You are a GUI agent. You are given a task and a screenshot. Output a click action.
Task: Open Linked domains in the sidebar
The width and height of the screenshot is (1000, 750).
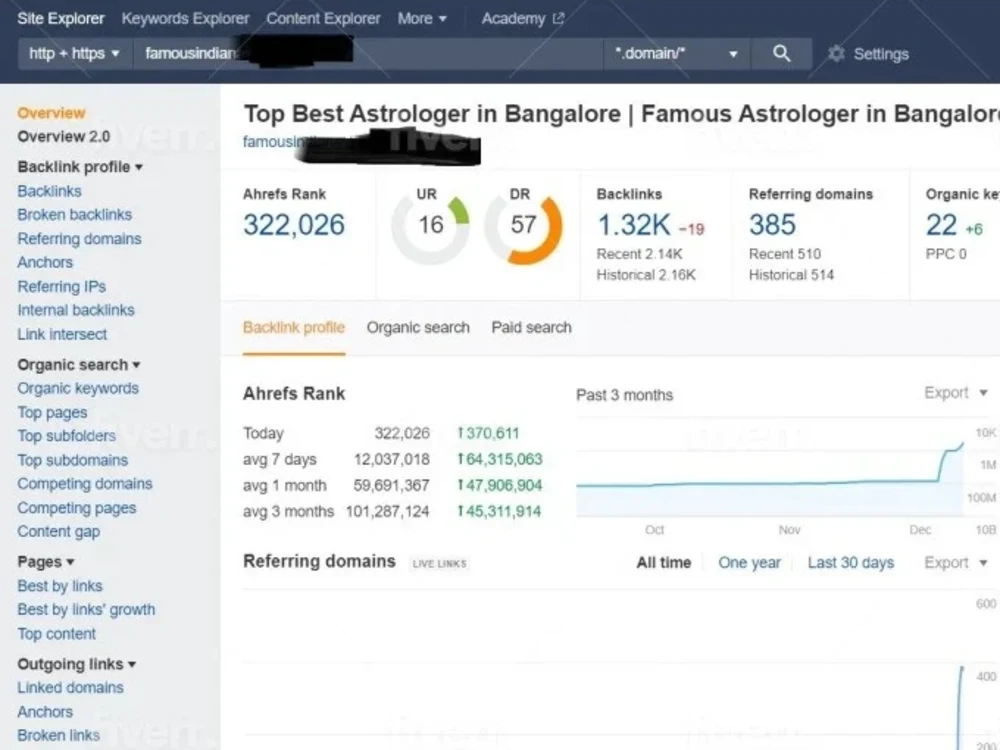(71, 688)
